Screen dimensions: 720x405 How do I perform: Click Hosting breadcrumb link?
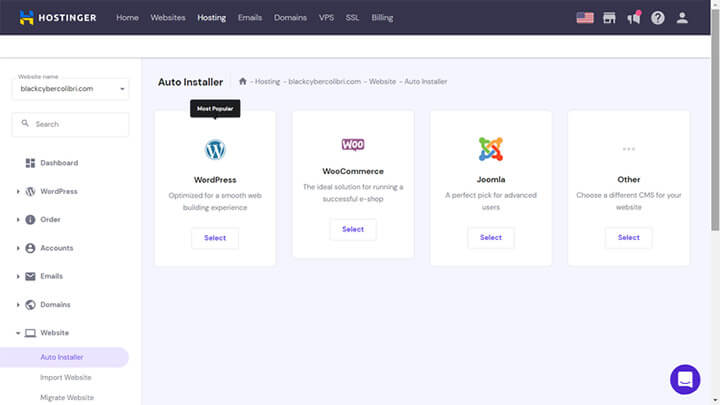tap(267, 81)
